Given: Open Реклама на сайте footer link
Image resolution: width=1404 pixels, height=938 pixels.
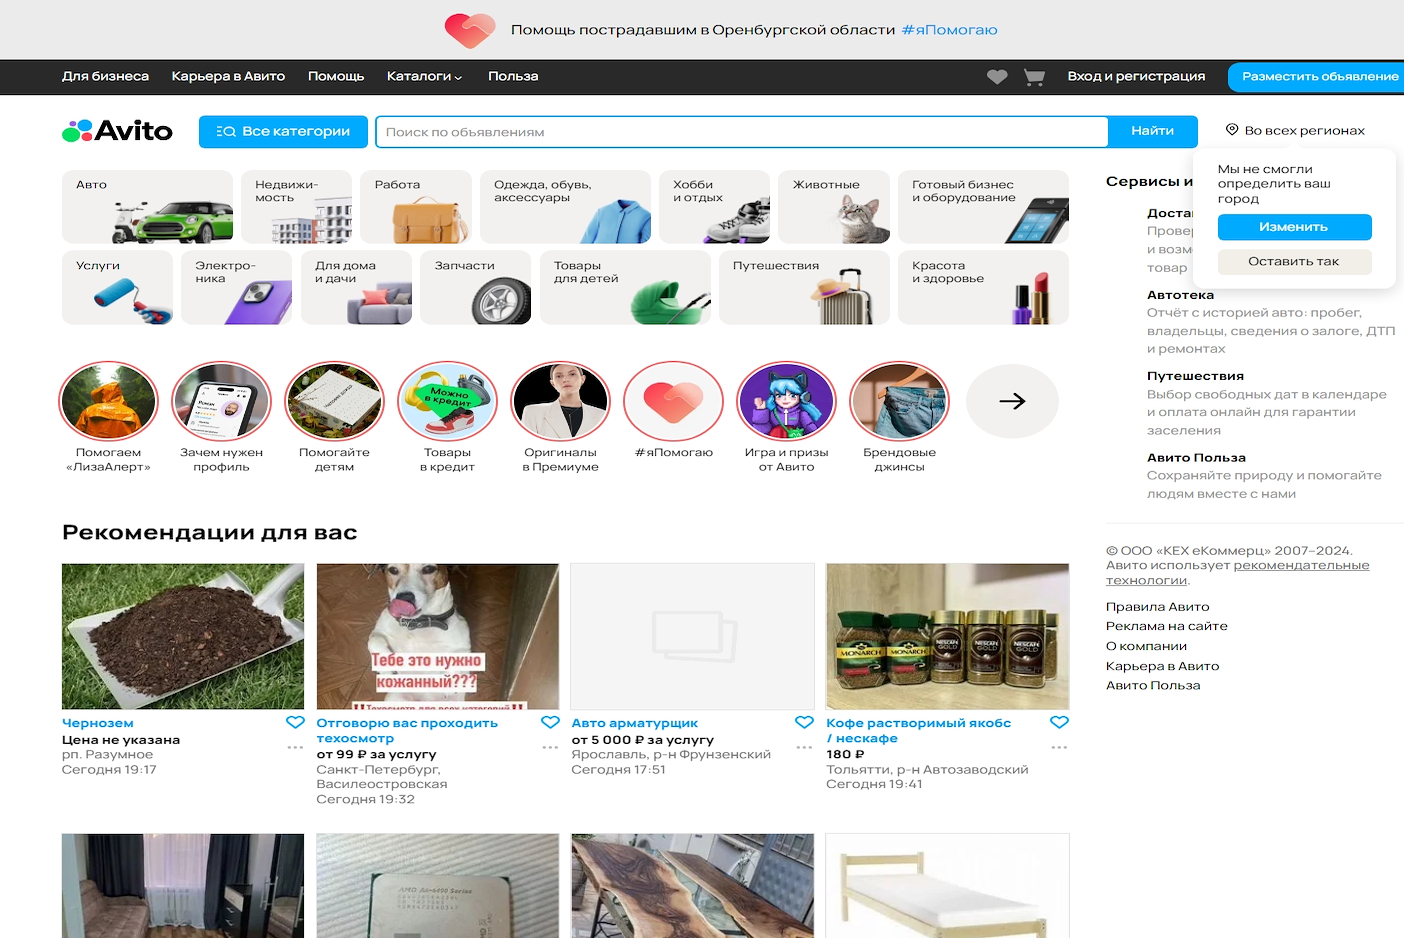Looking at the screenshot, I should (1166, 626).
